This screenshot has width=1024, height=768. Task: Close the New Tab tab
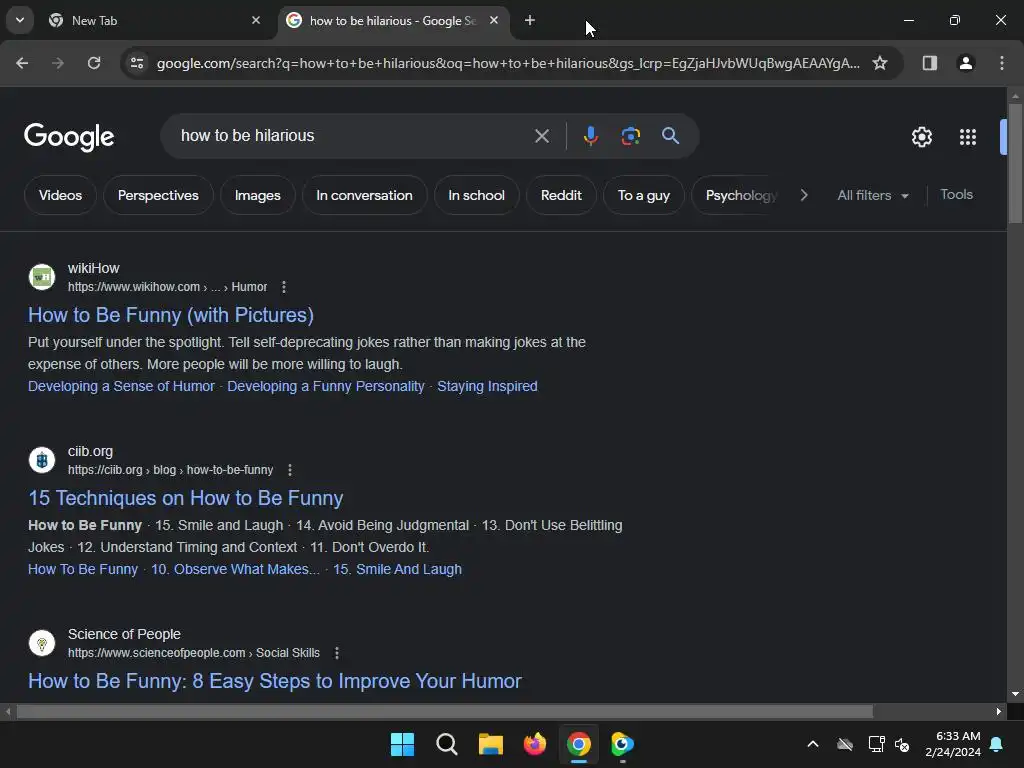tap(256, 20)
